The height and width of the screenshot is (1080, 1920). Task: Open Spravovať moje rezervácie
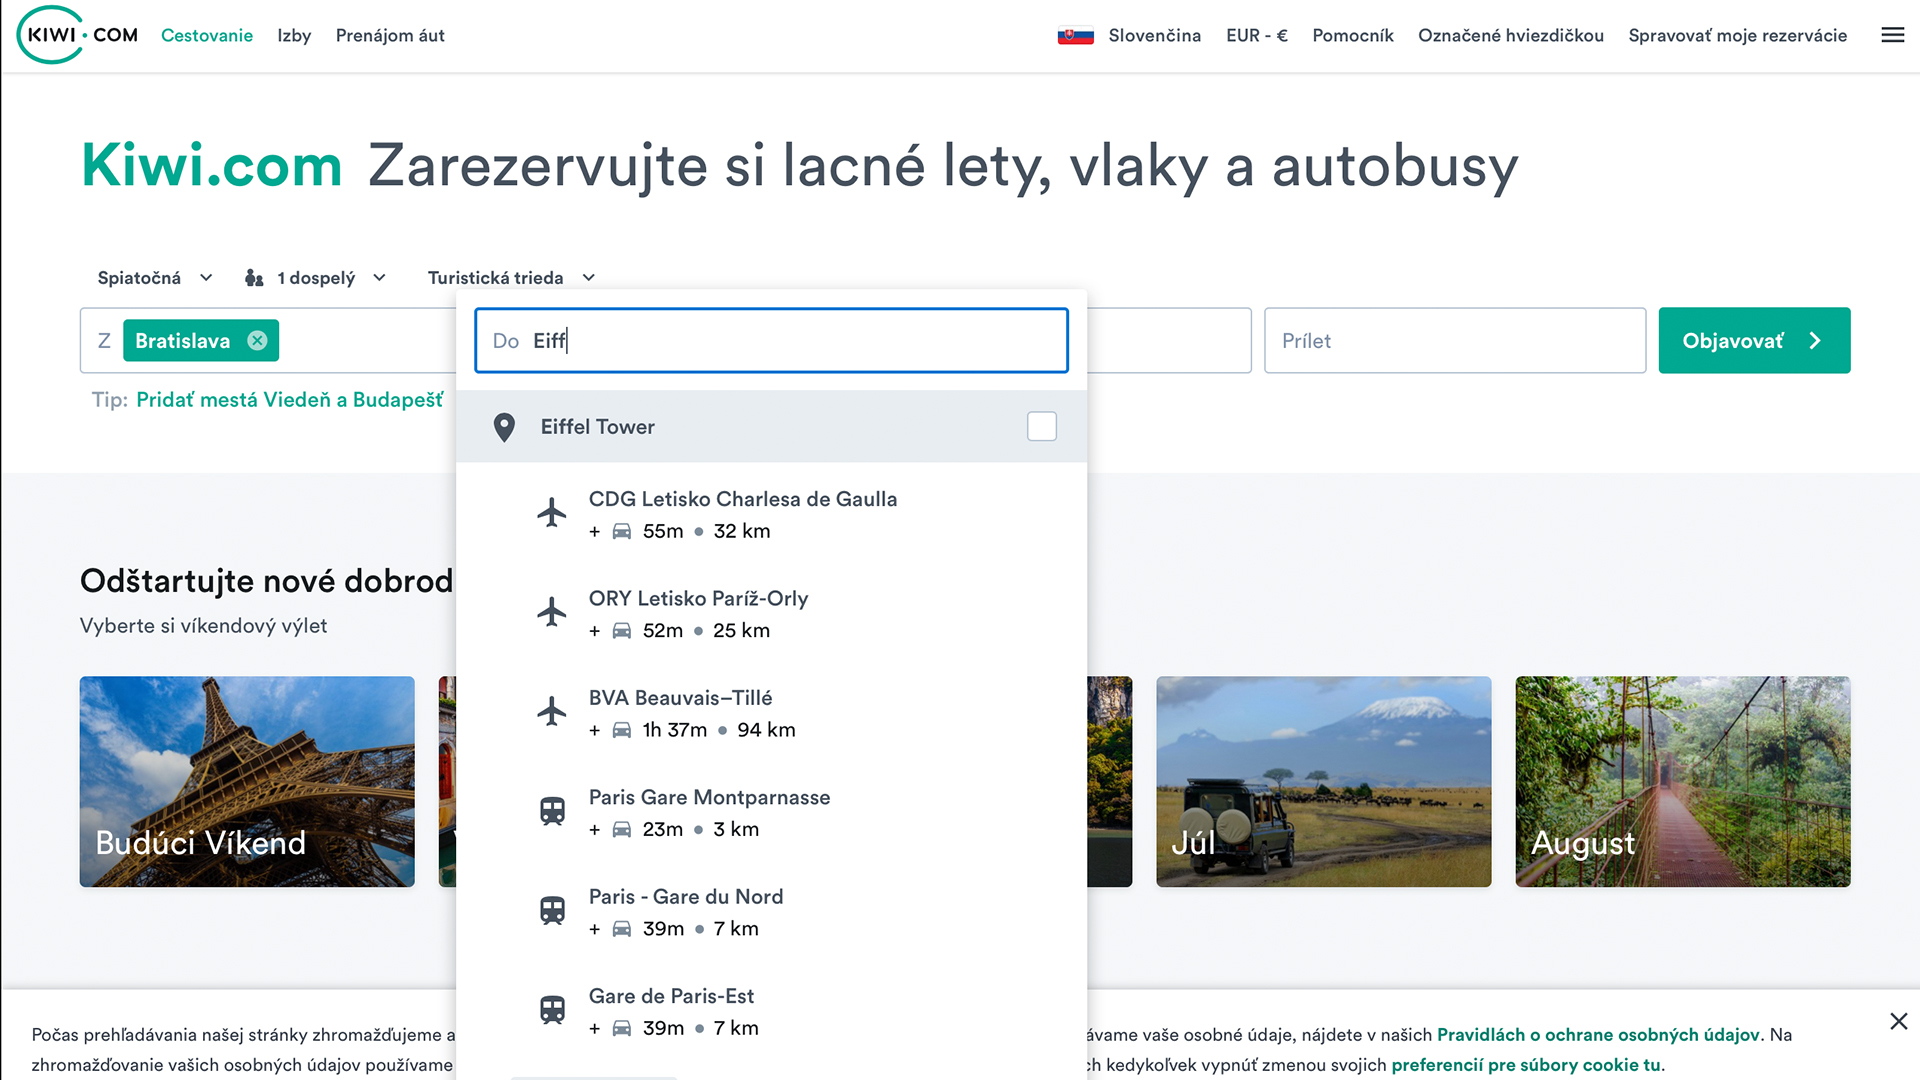(x=1737, y=36)
